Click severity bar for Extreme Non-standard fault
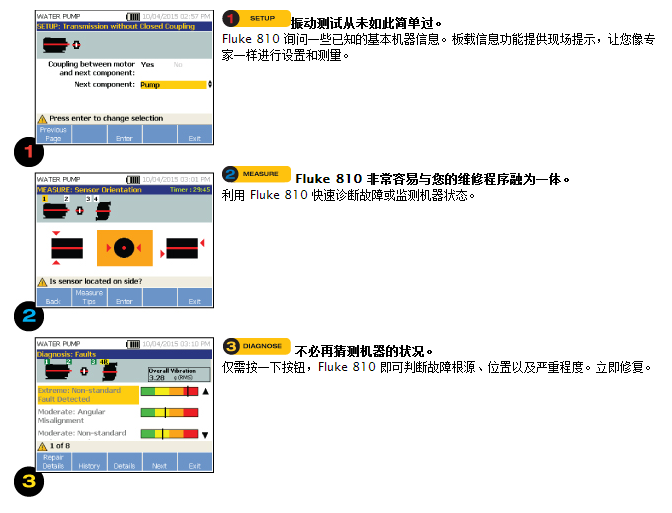 (170, 392)
